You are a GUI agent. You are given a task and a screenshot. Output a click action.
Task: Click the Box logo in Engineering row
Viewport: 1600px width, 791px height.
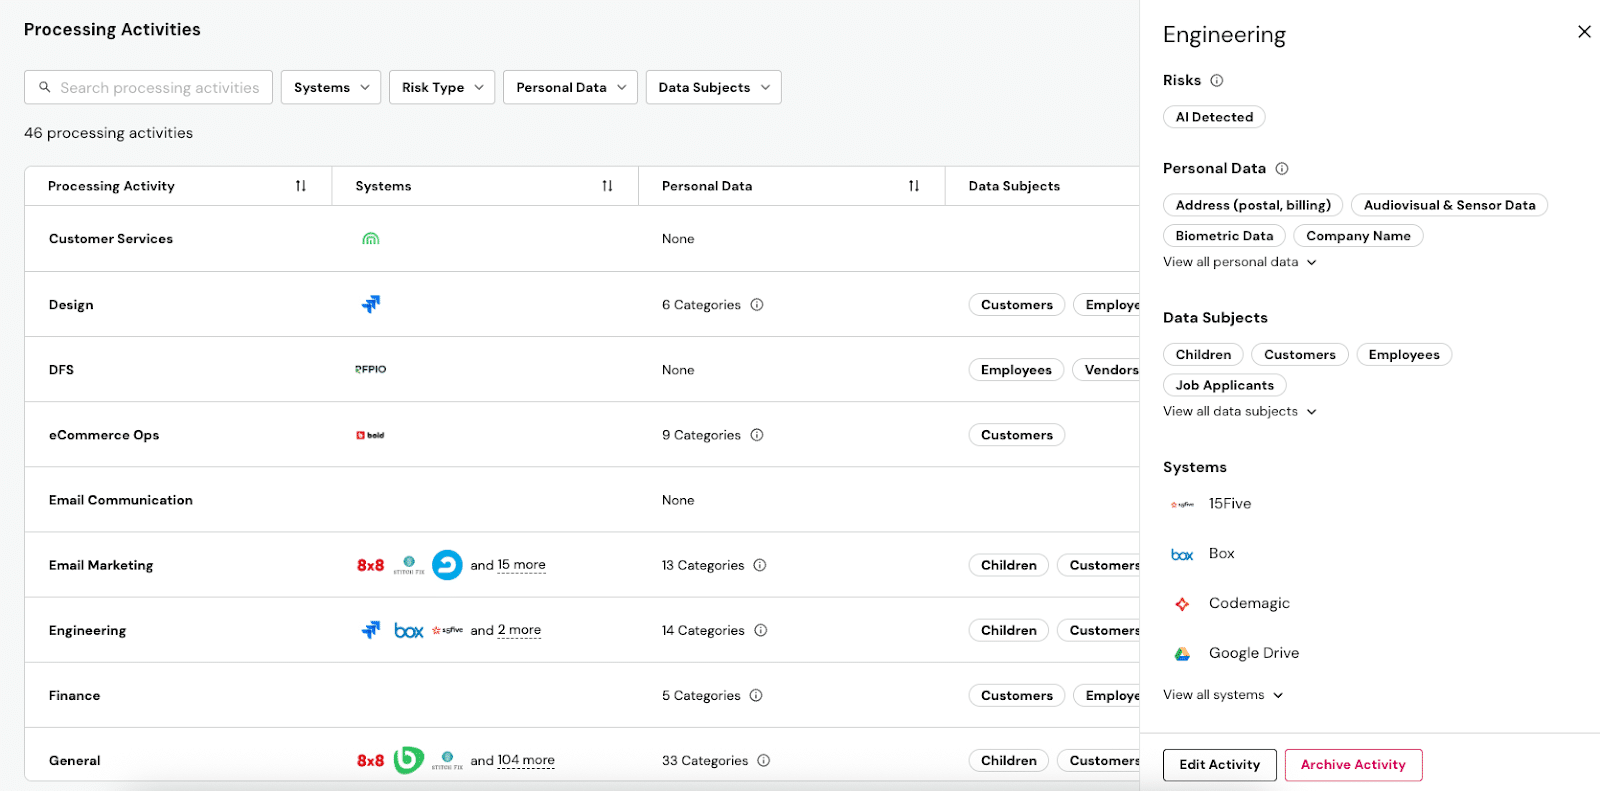[x=409, y=631]
